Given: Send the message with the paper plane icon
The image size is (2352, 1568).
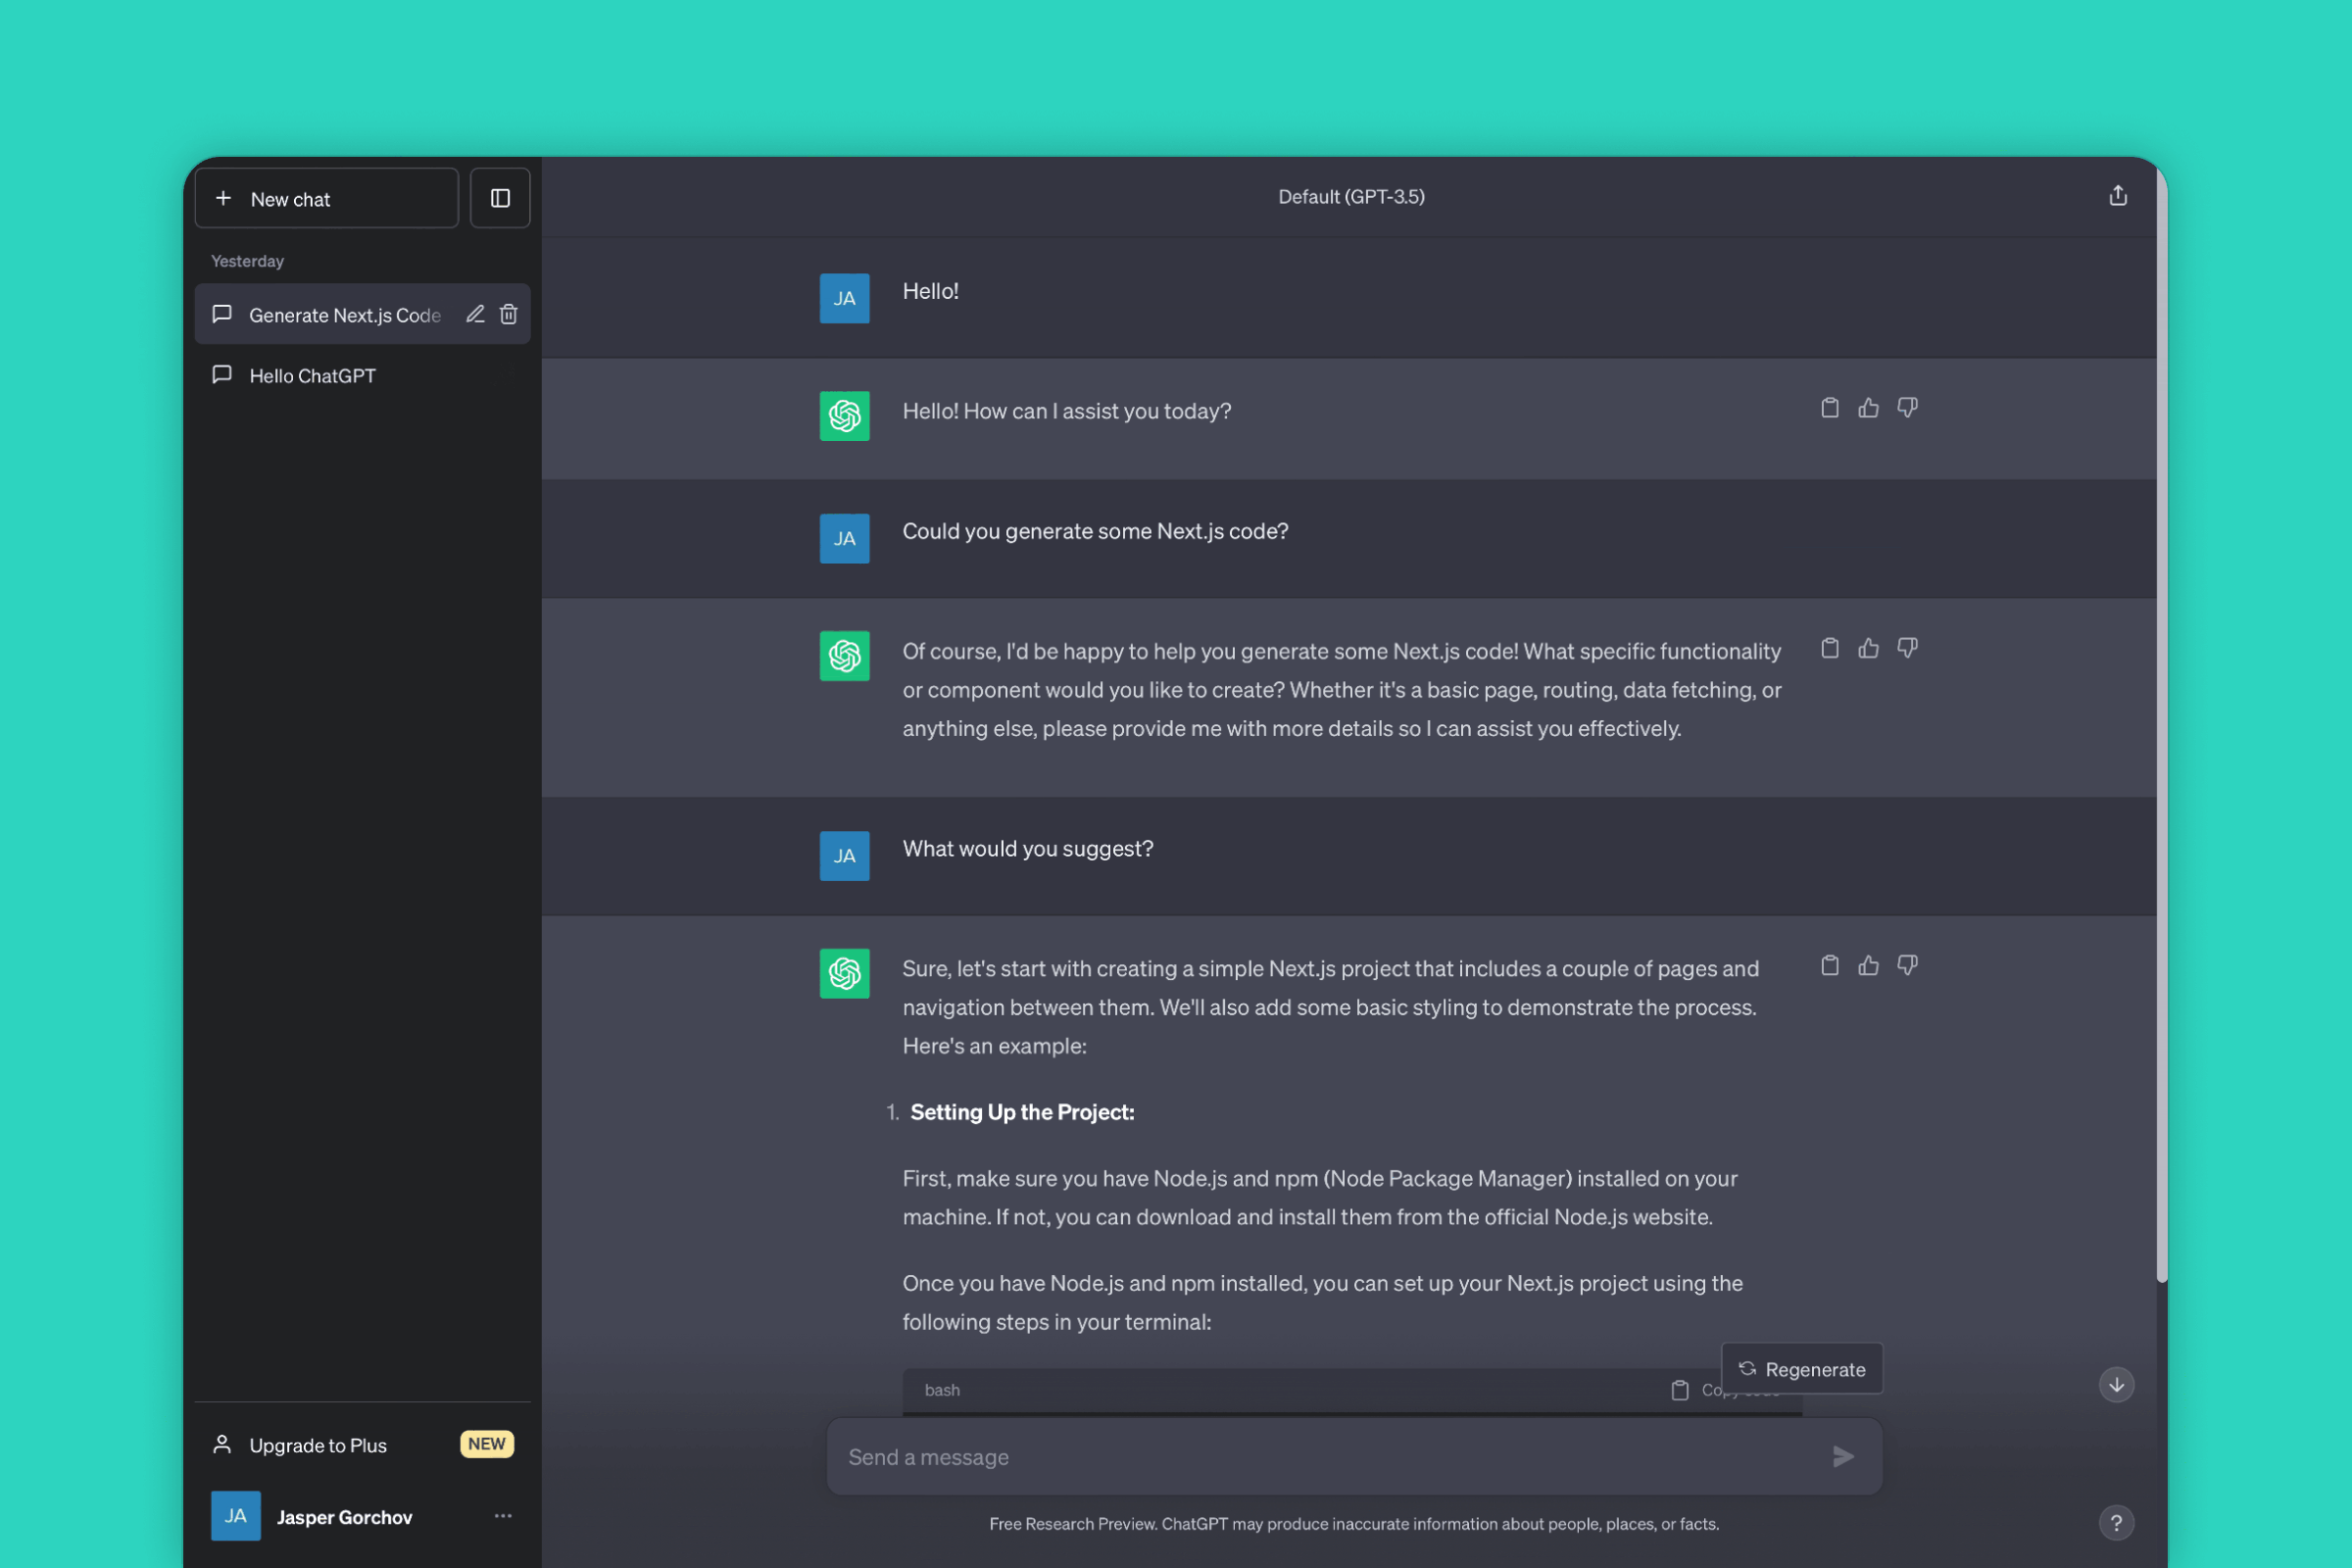Looking at the screenshot, I should click(1843, 1456).
